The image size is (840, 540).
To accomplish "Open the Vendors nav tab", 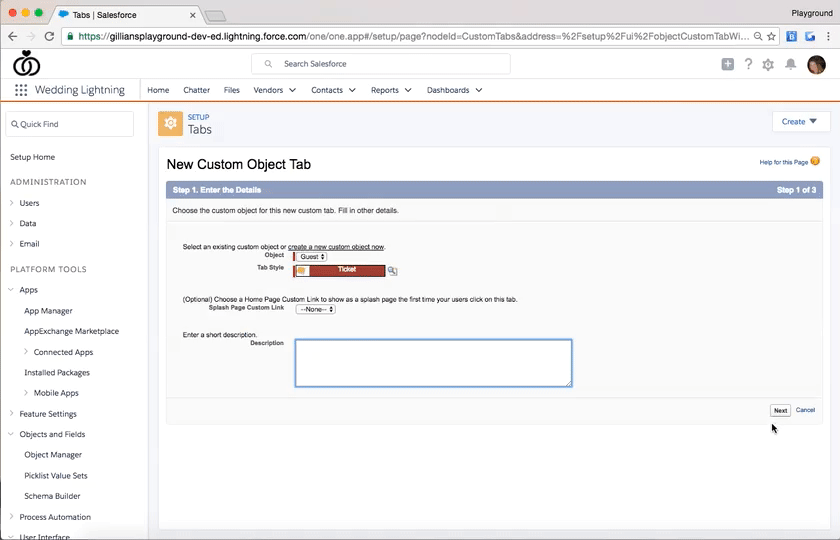I will (x=268, y=90).
